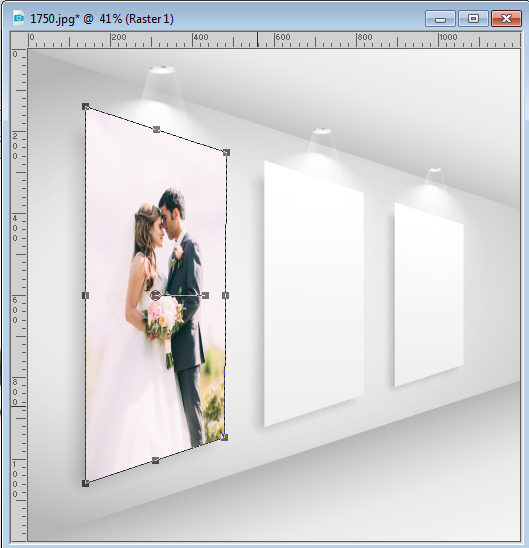Image resolution: width=529 pixels, height=548 pixels.
Task: Minimize the 1750.jpg image window
Action: click(x=440, y=19)
